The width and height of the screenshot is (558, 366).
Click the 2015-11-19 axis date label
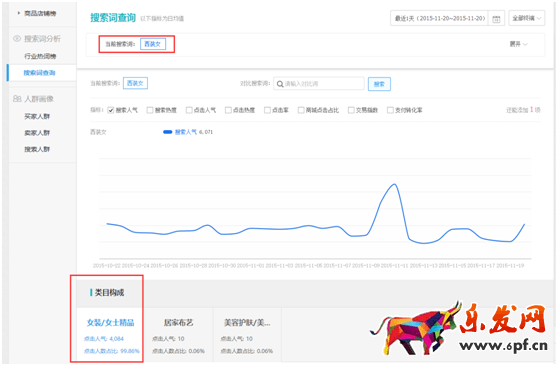[510, 266]
